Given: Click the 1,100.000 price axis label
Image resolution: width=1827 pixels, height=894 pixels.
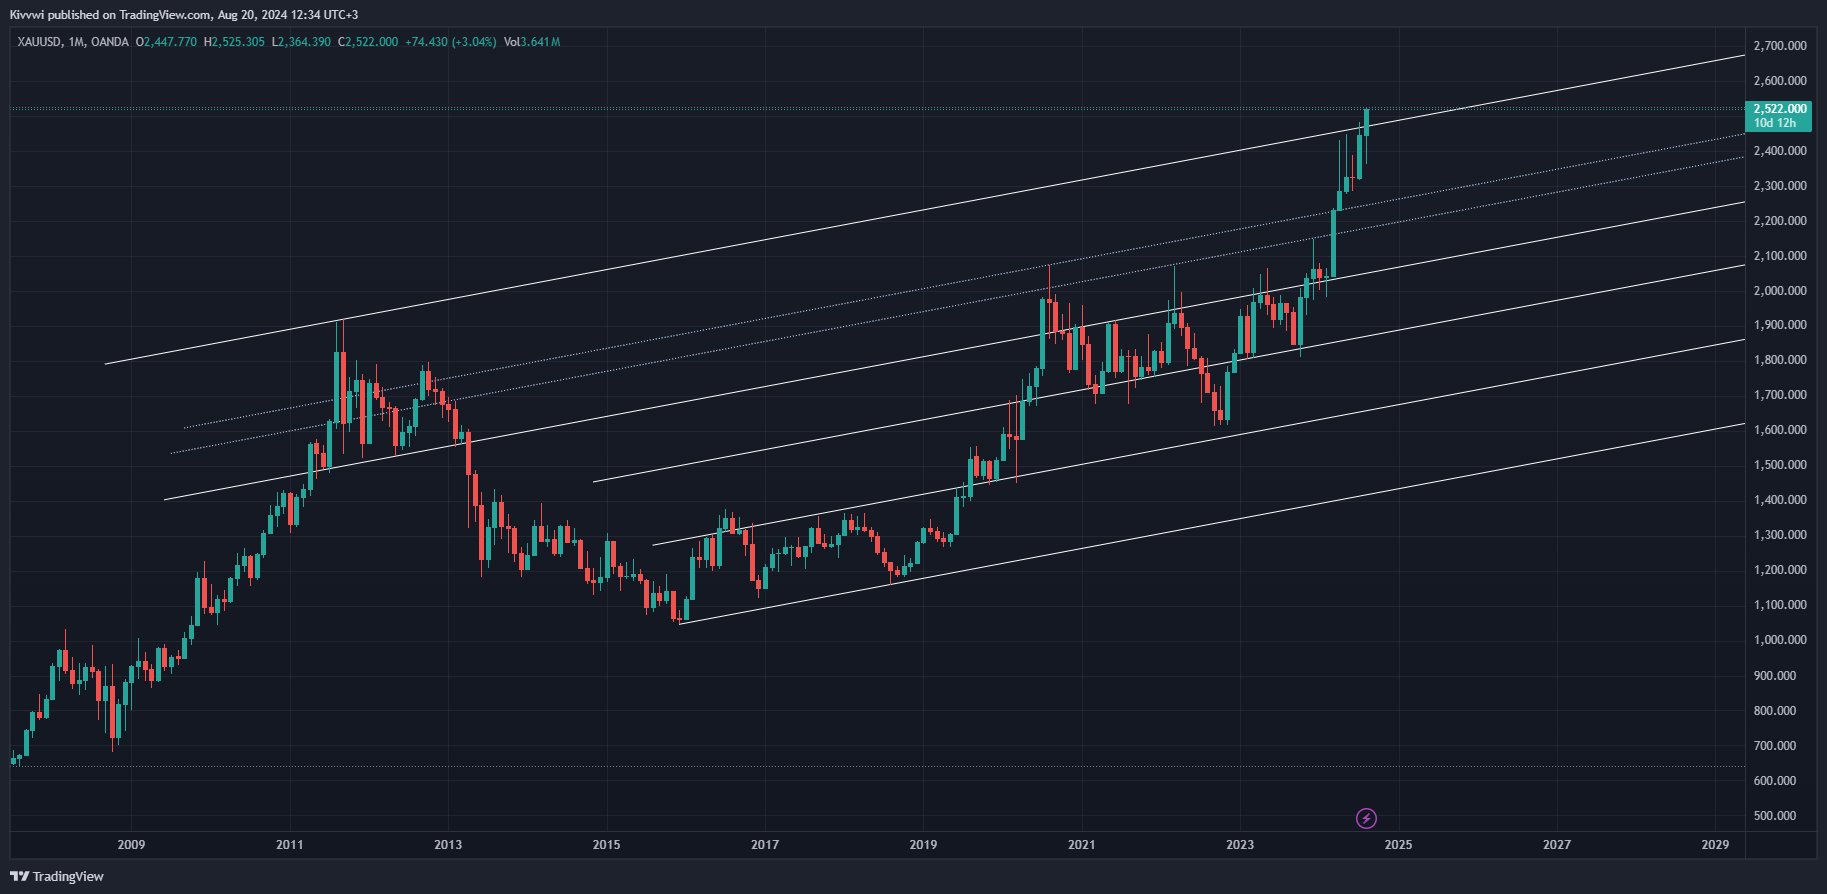Looking at the screenshot, I should point(1780,605).
